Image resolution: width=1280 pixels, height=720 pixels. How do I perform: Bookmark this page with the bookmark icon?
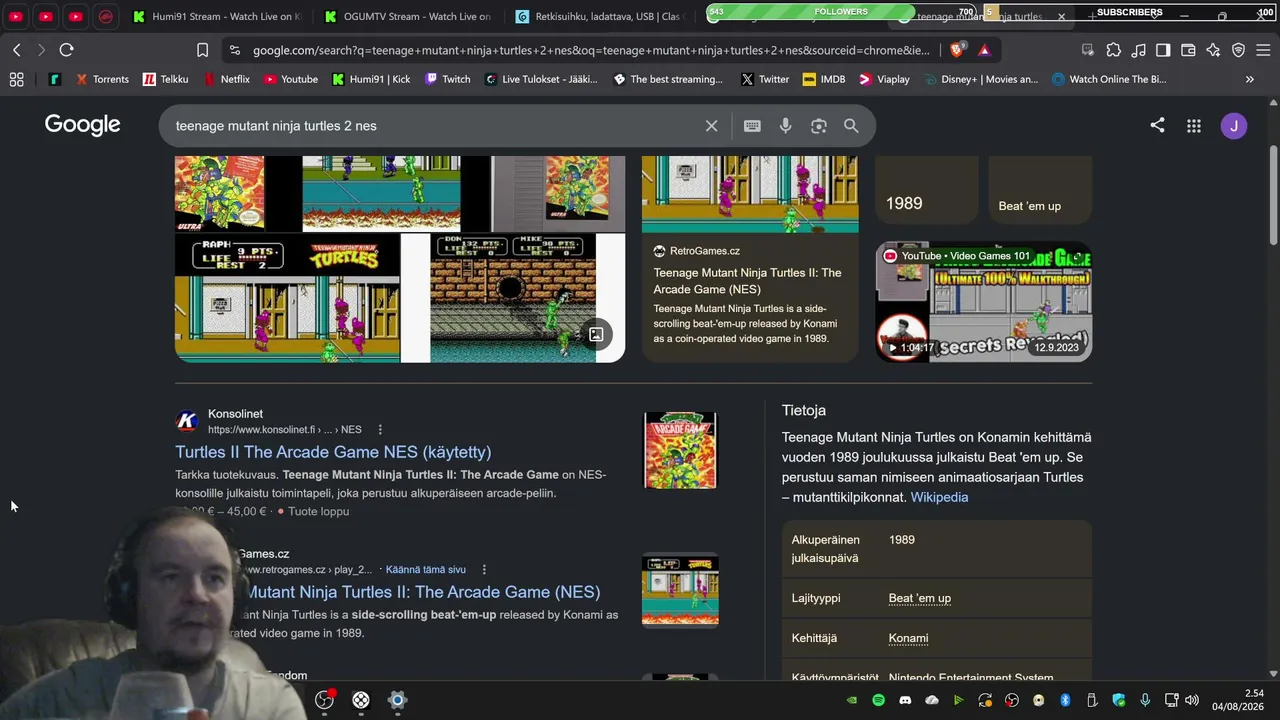202,50
